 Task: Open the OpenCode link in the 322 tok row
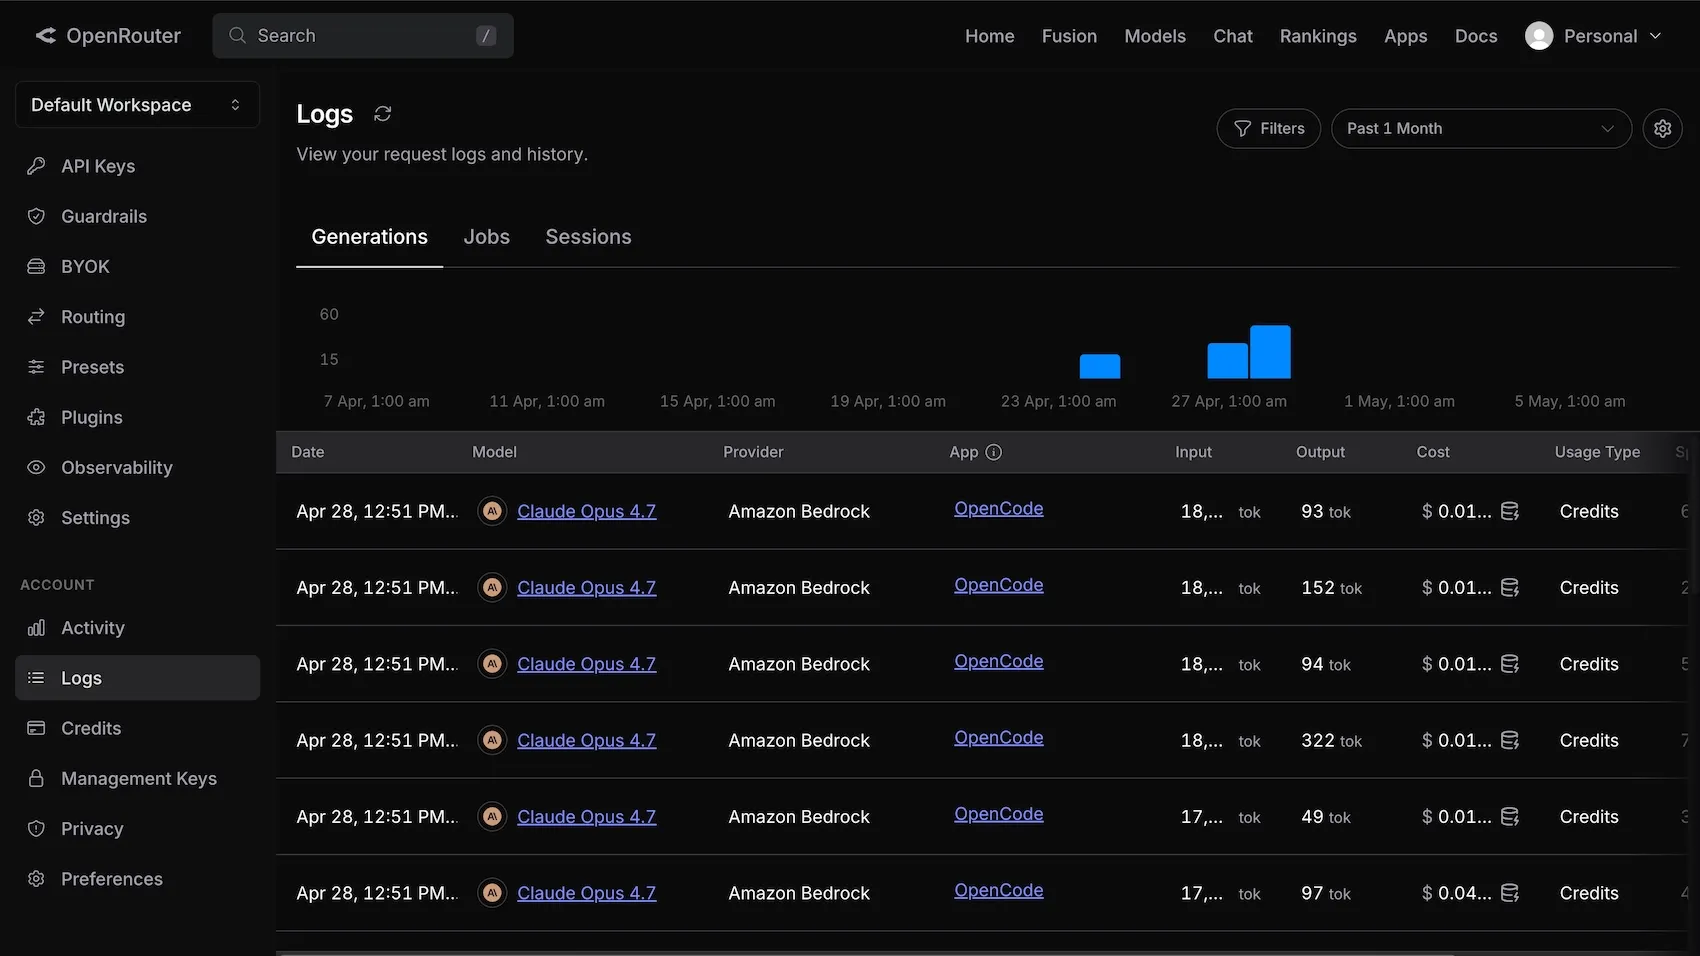pyautogui.click(x=999, y=738)
